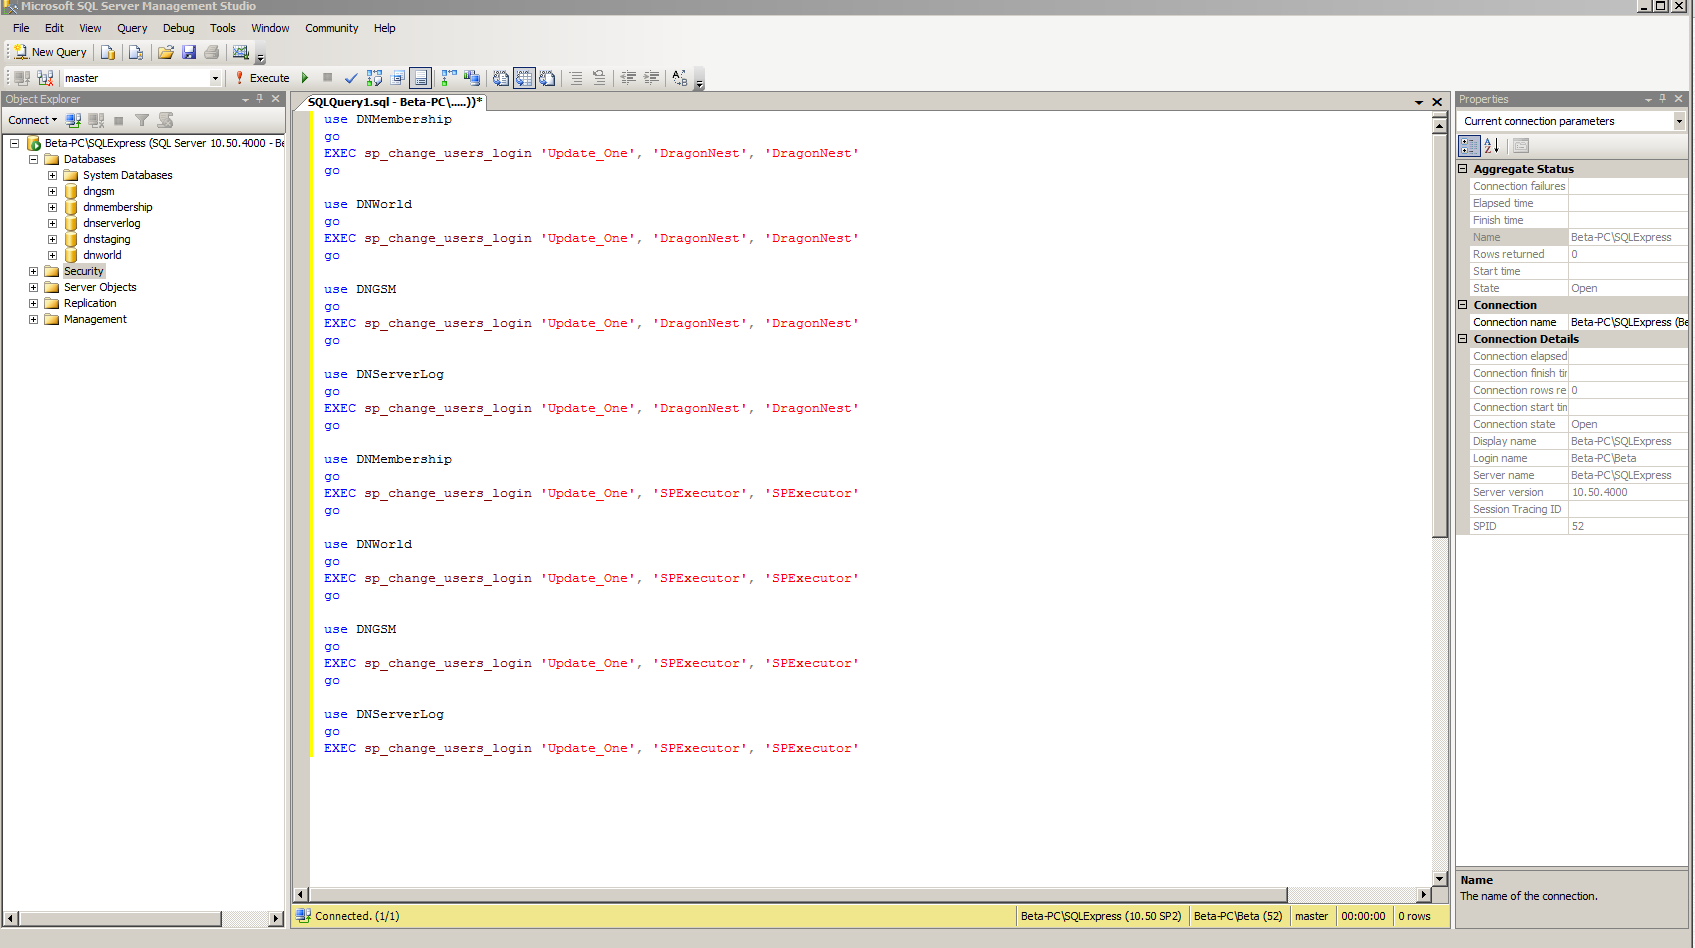Toggle Include Client Statistics
The image size is (1695, 948).
click(x=472, y=78)
